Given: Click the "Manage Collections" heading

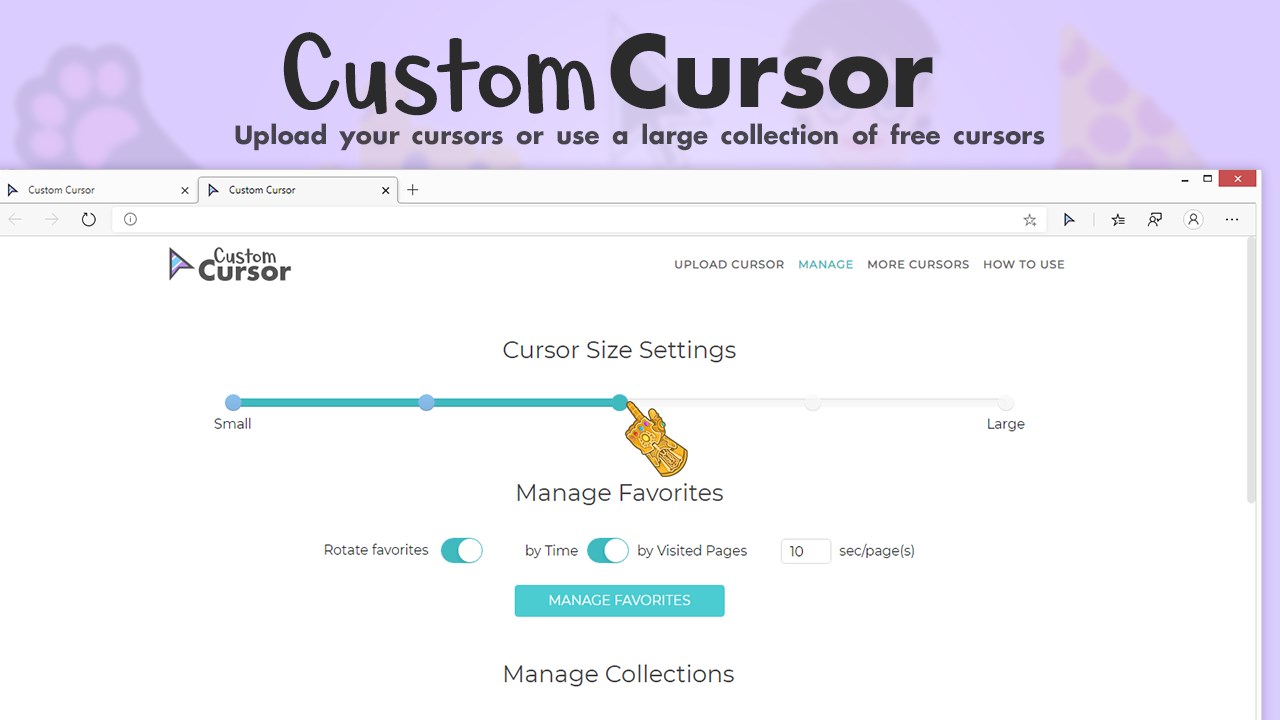Looking at the screenshot, I should (619, 675).
